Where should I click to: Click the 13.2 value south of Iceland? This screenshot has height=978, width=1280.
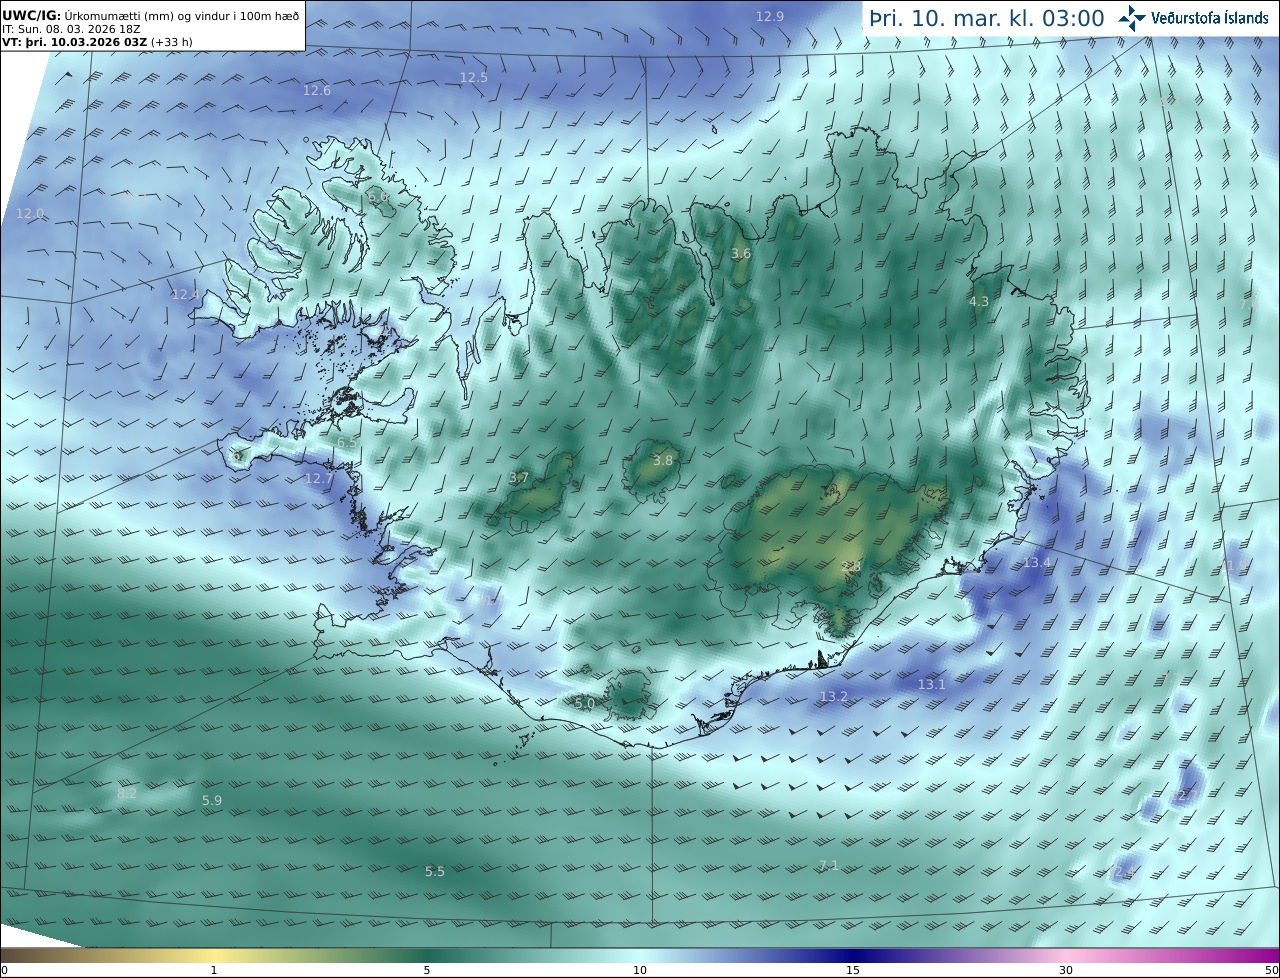[833, 696]
